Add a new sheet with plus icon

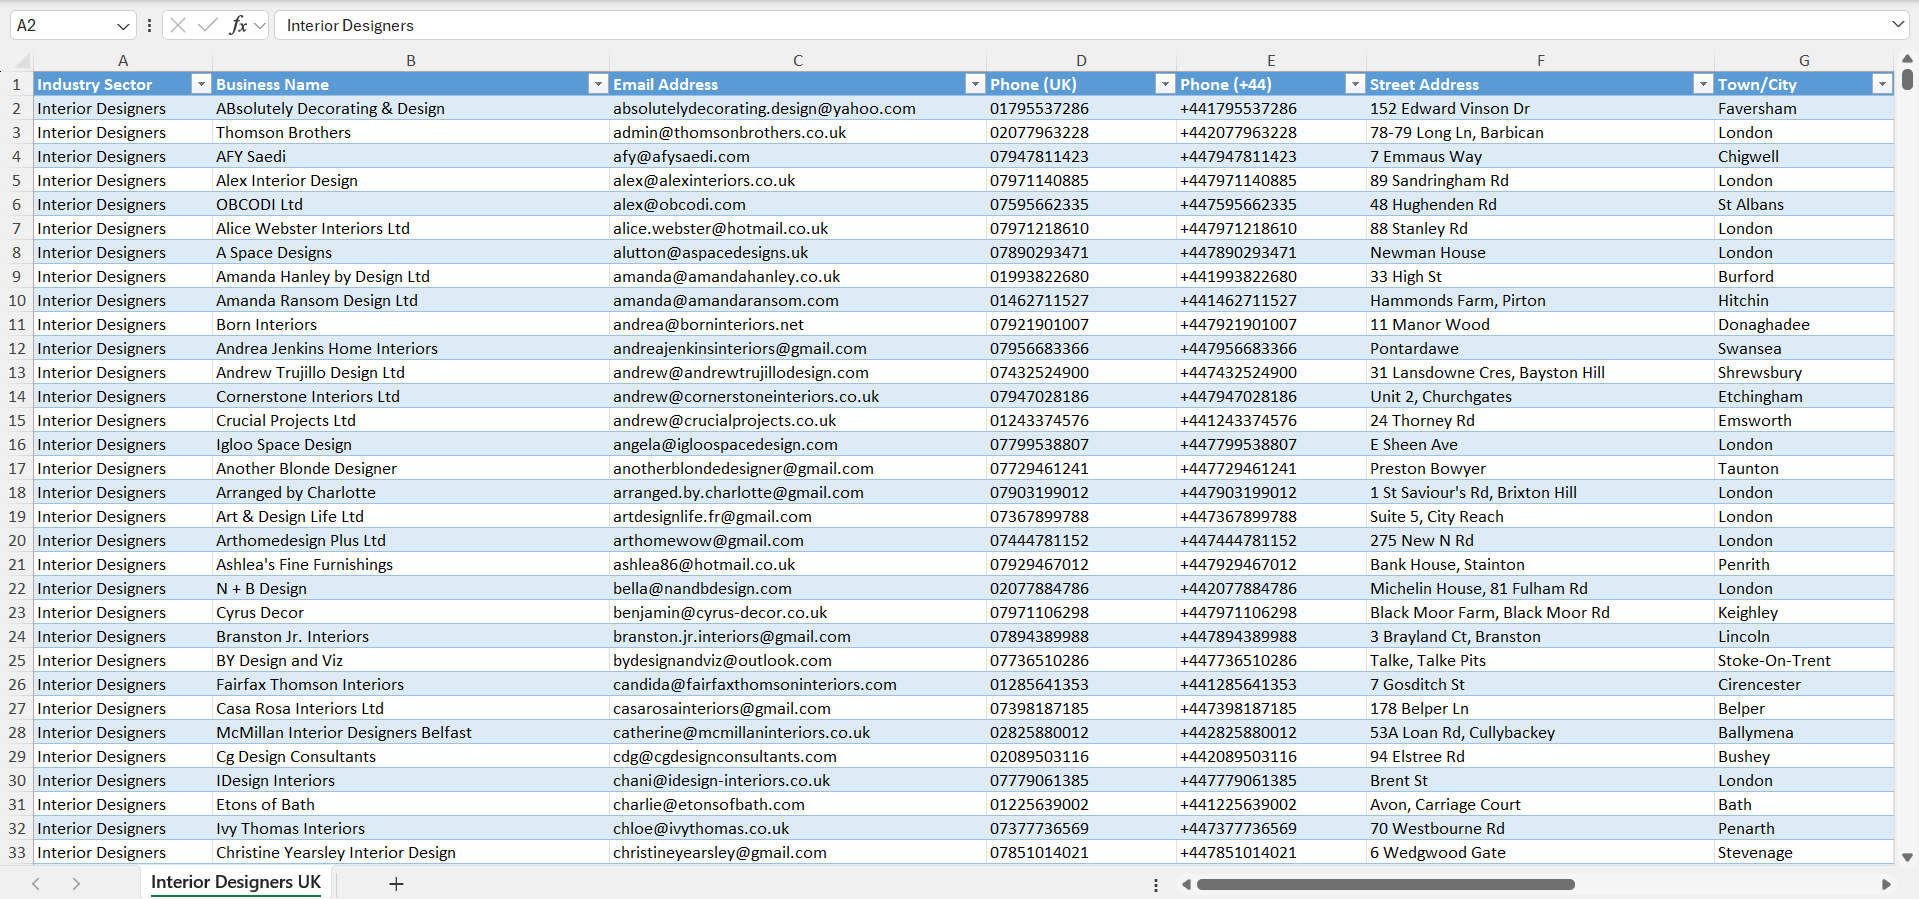click(x=396, y=884)
